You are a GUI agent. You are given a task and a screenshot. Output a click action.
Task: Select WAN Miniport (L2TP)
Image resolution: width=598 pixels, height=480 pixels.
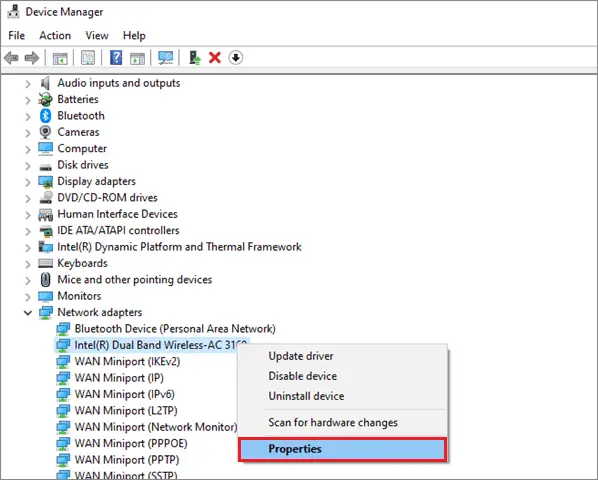(x=126, y=411)
